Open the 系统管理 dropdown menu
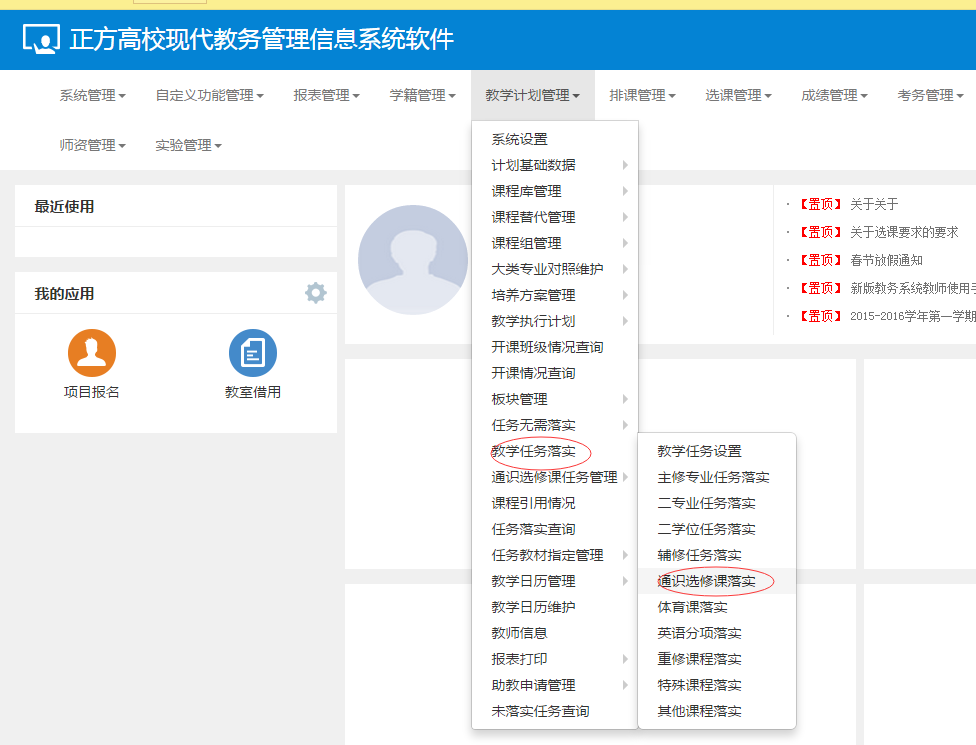The image size is (976, 745). [x=92, y=95]
